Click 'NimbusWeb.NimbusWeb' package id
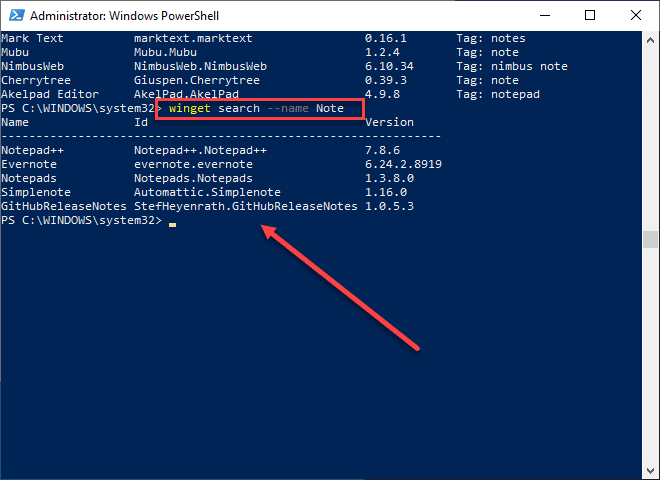This screenshot has height=480, width=660. tap(200, 66)
